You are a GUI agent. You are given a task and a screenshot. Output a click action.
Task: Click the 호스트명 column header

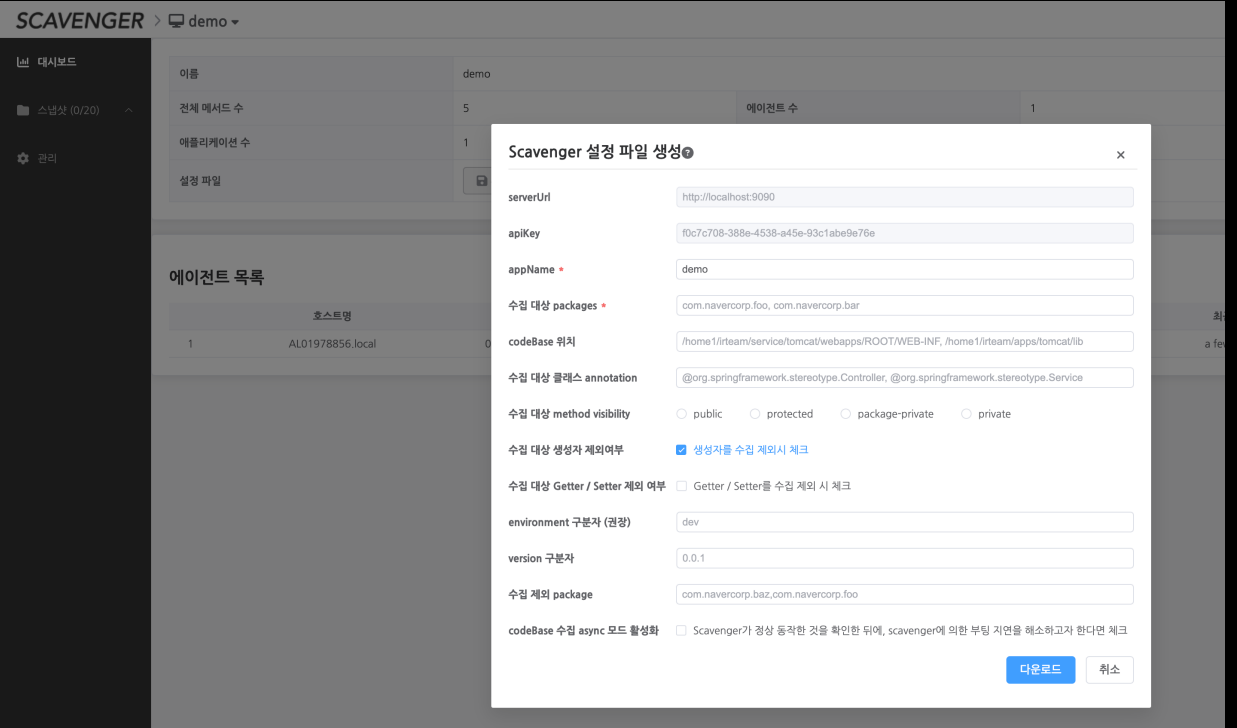click(332, 316)
